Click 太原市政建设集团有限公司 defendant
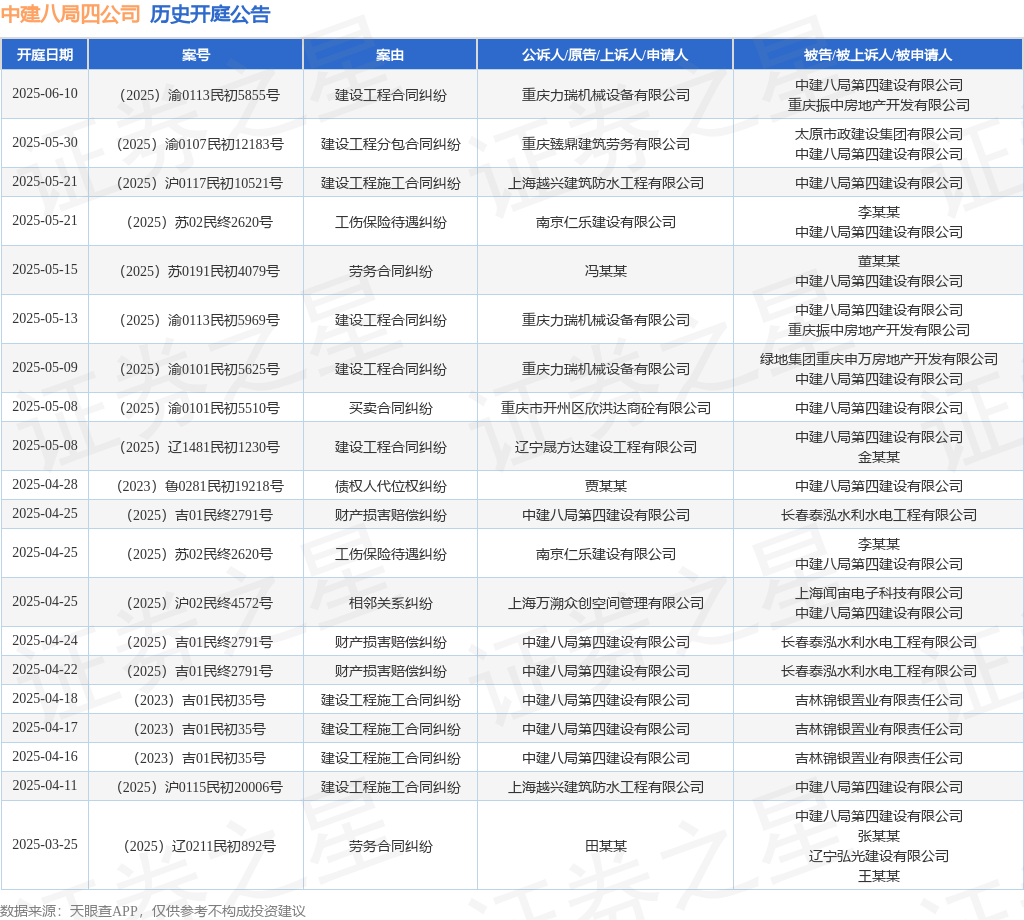The width and height of the screenshot is (1024, 920). tap(878, 134)
